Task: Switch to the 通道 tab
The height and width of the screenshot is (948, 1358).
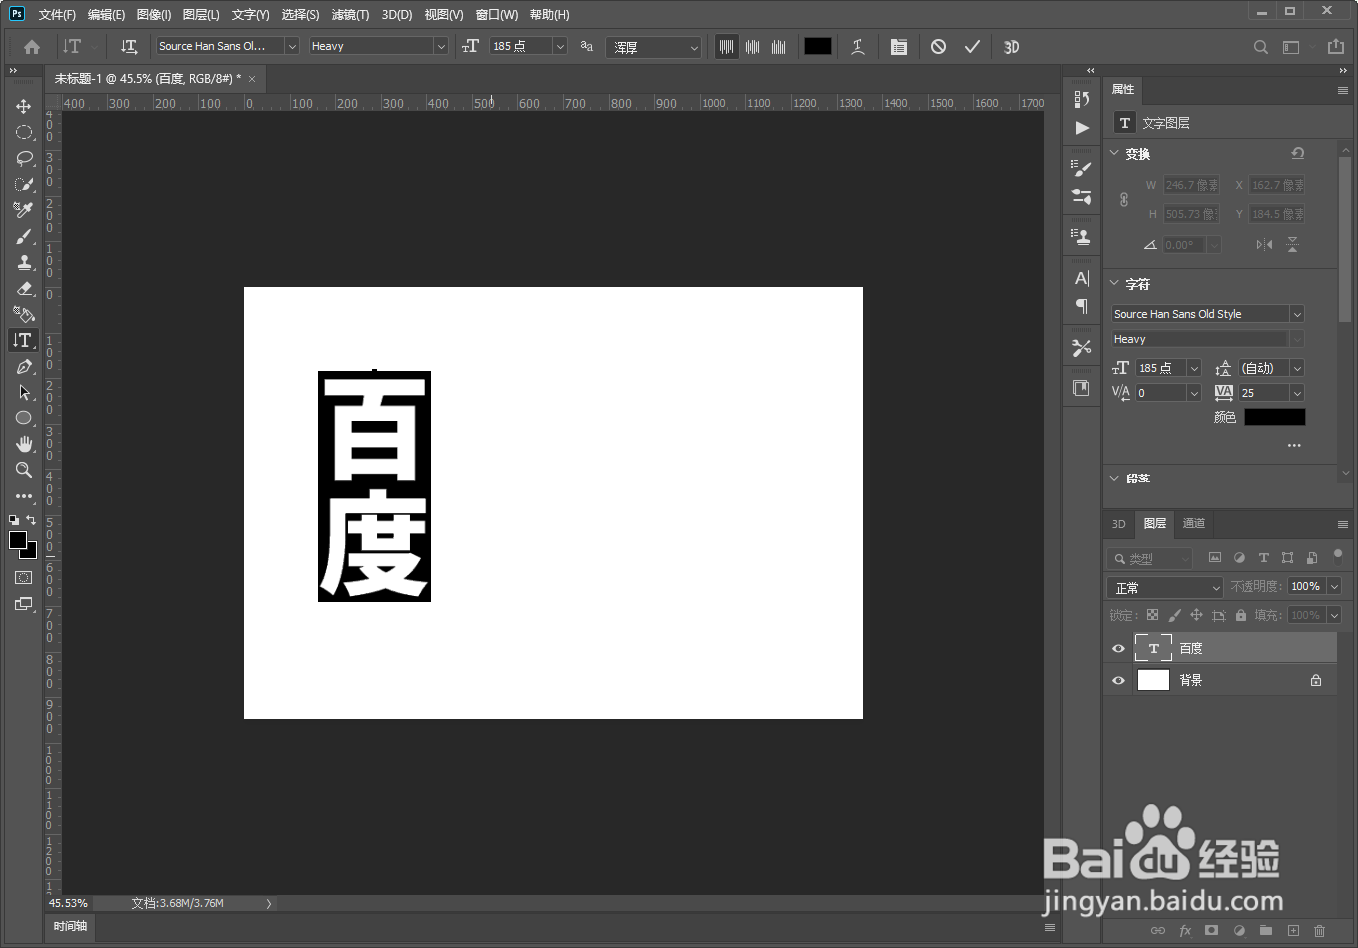Action: click(x=1194, y=523)
